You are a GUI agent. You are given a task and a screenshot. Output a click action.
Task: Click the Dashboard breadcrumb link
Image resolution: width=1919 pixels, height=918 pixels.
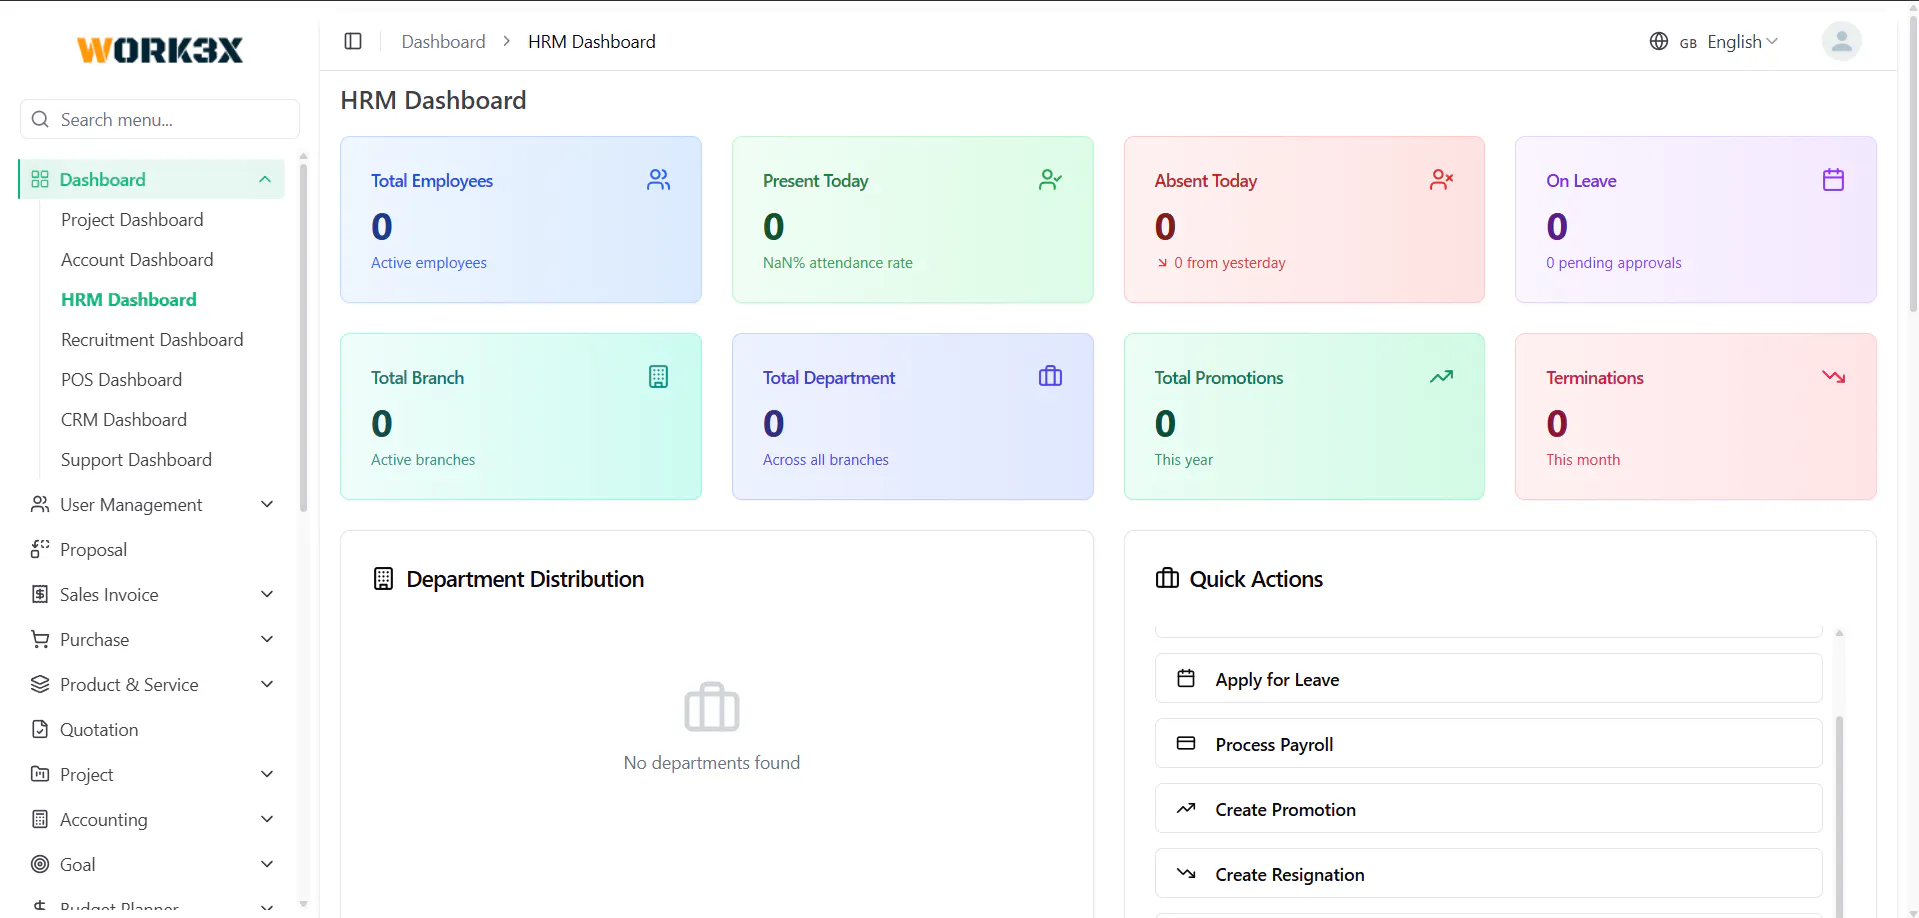tap(443, 41)
